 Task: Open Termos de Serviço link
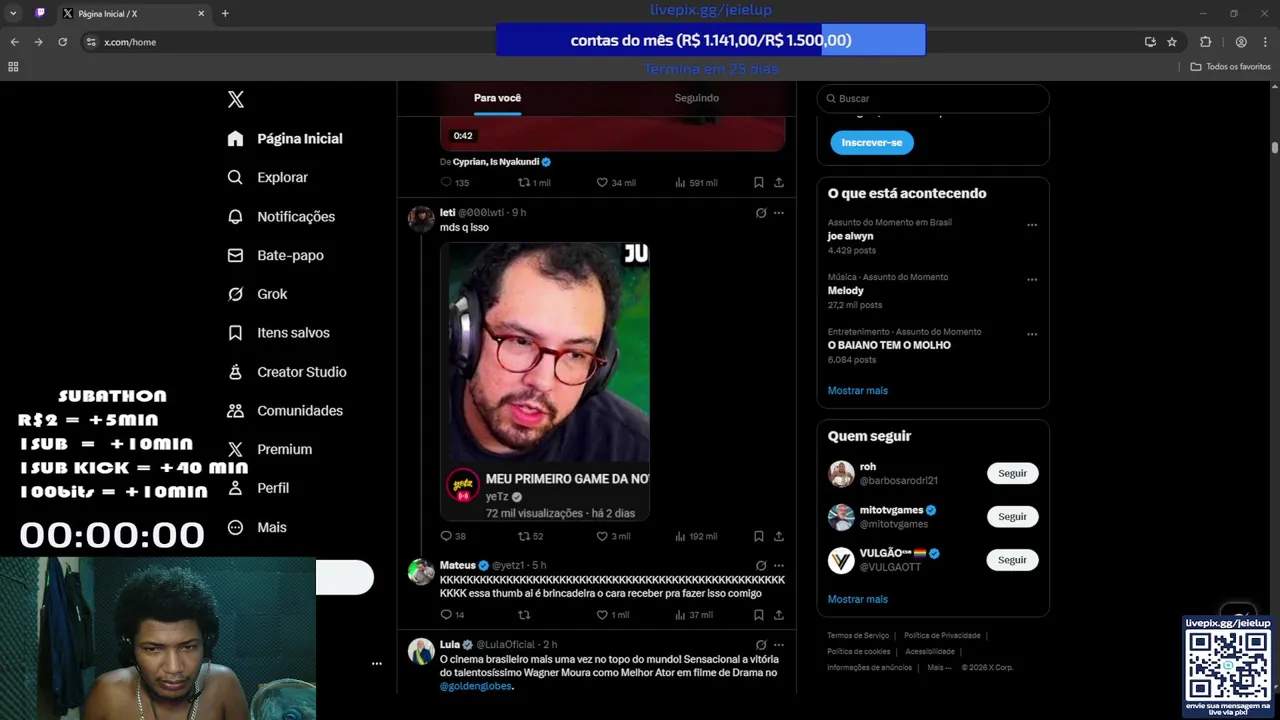(x=858, y=635)
